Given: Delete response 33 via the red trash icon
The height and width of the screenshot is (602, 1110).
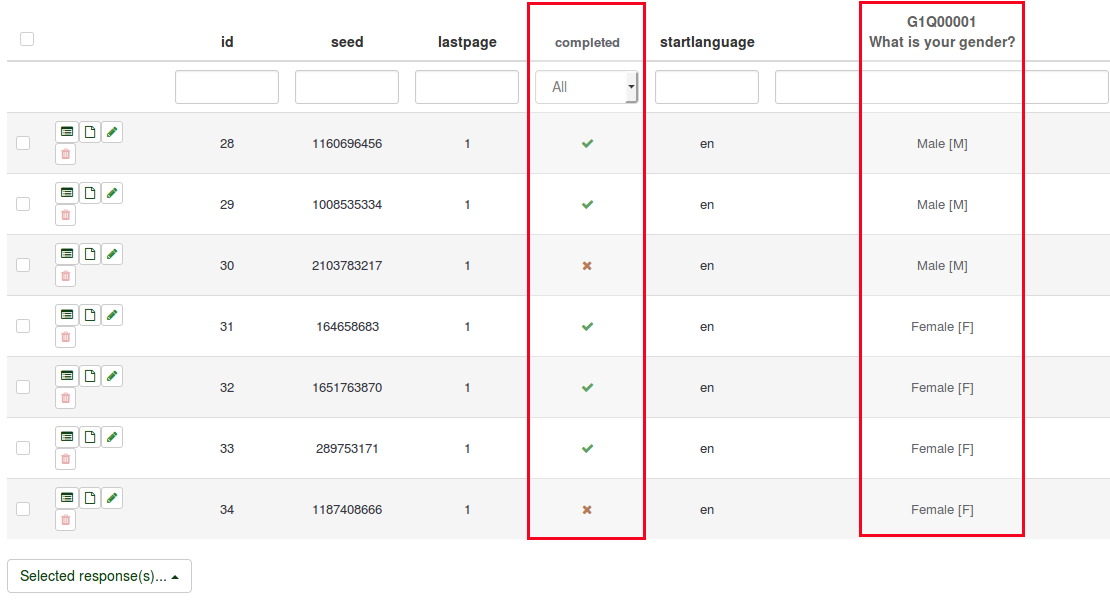Looking at the screenshot, I should (x=66, y=459).
